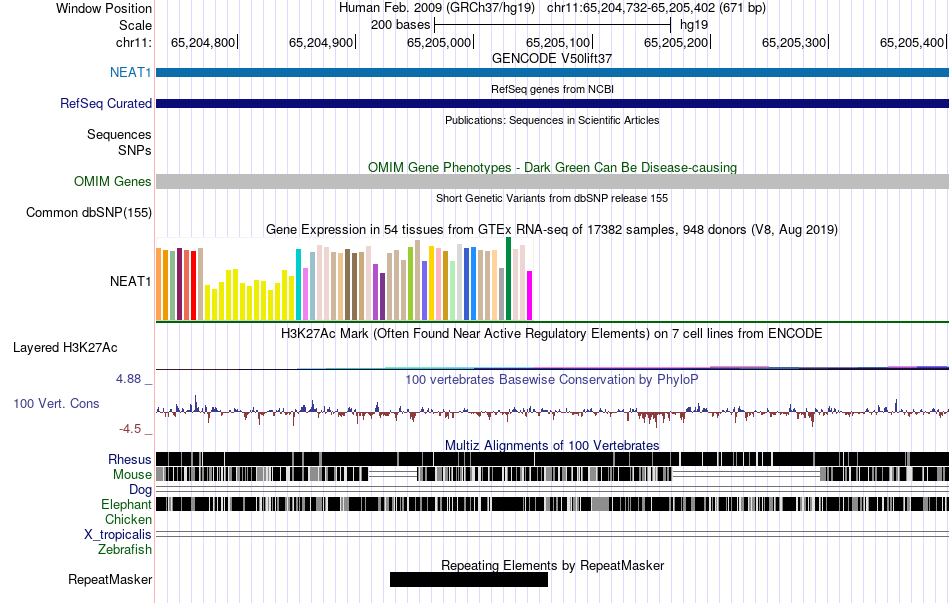Screen dimensions: 950x603
Task: Click the Gene Expression in 54 tissues title
Action: pyautogui.click(x=552, y=230)
